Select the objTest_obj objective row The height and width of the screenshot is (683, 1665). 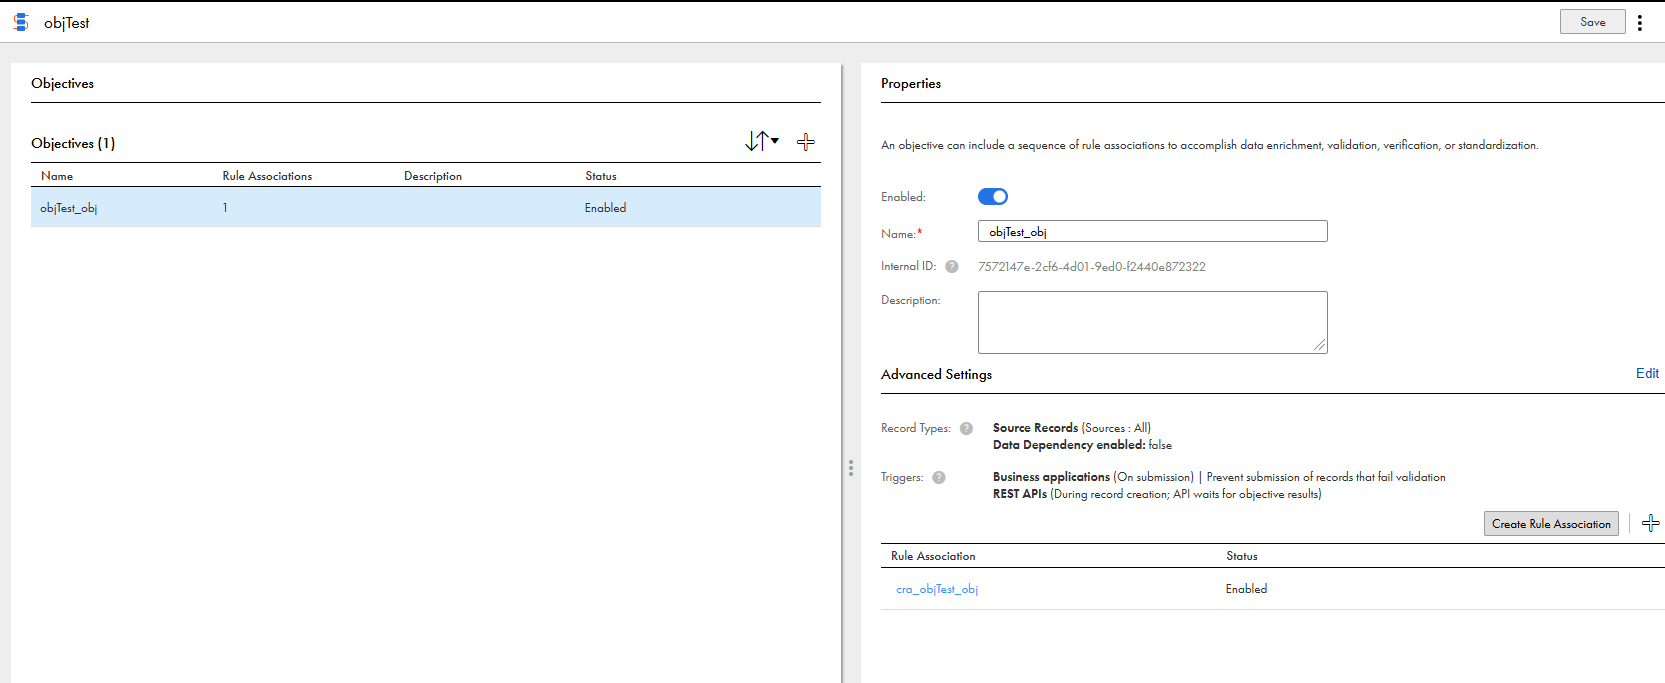click(426, 208)
